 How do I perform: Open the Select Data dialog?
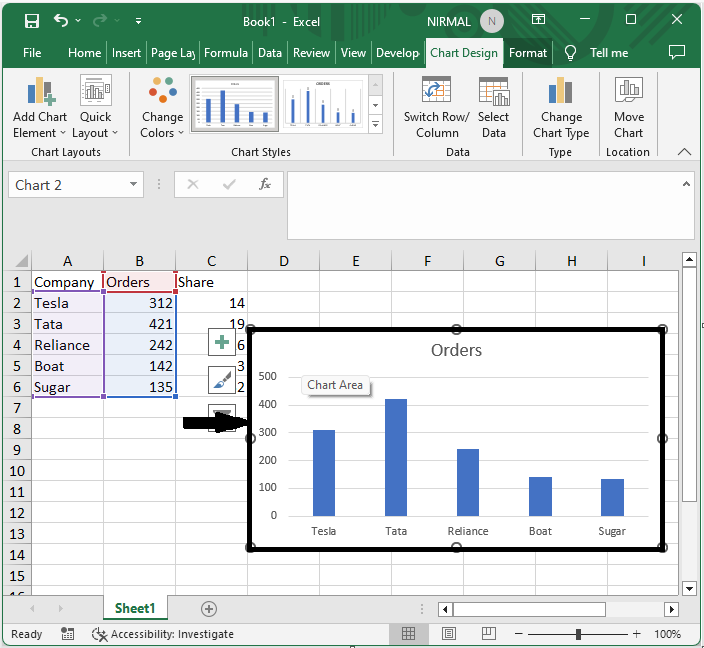(x=493, y=93)
